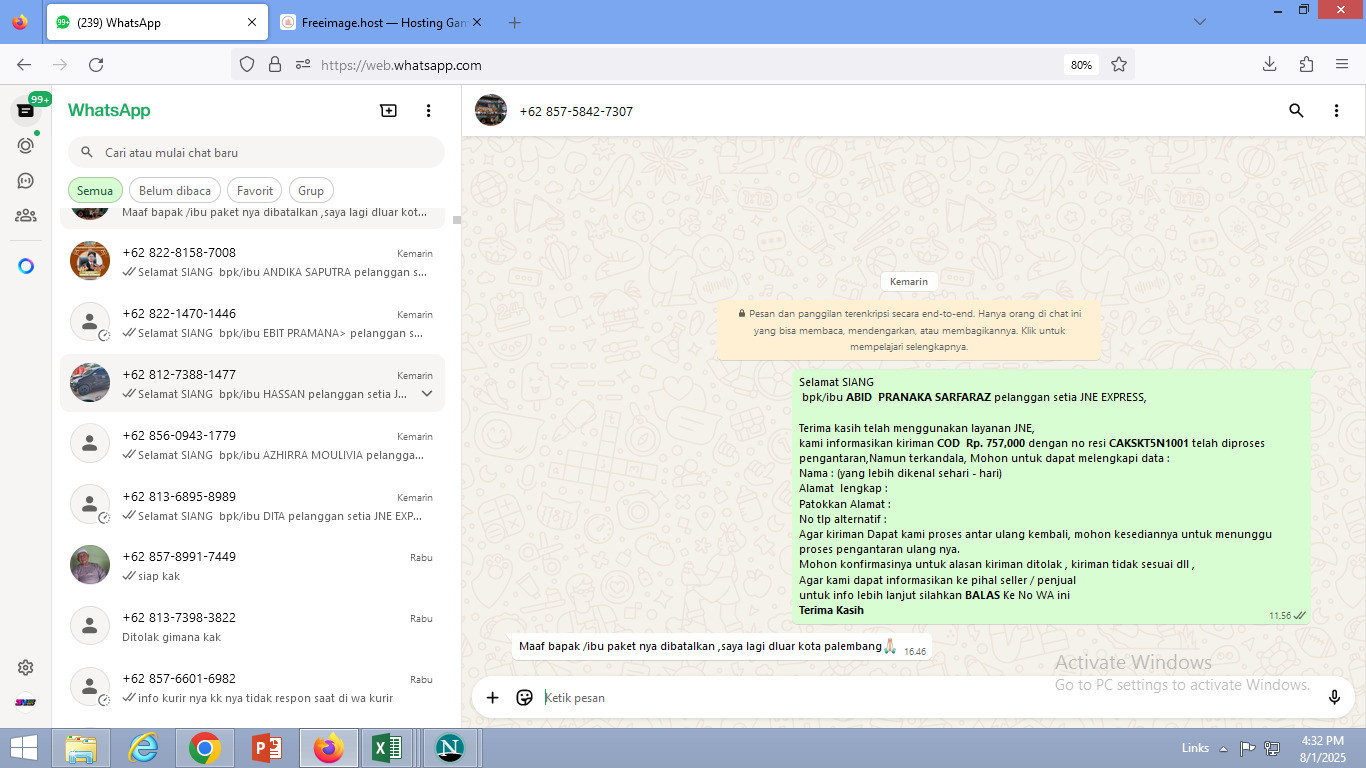This screenshot has height=768, width=1366.
Task: Click the taskbar clock showing 4:32 PM
Action: pos(1322,748)
